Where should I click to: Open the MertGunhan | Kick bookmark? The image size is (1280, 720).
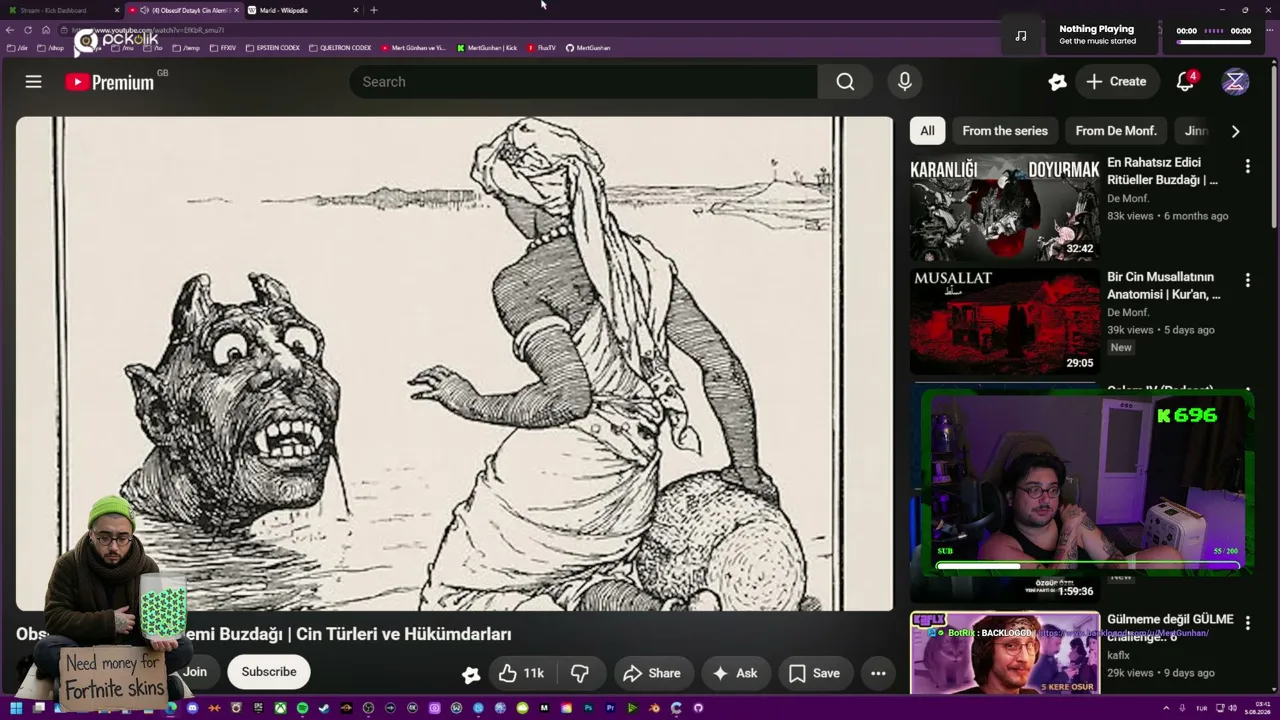(487, 48)
